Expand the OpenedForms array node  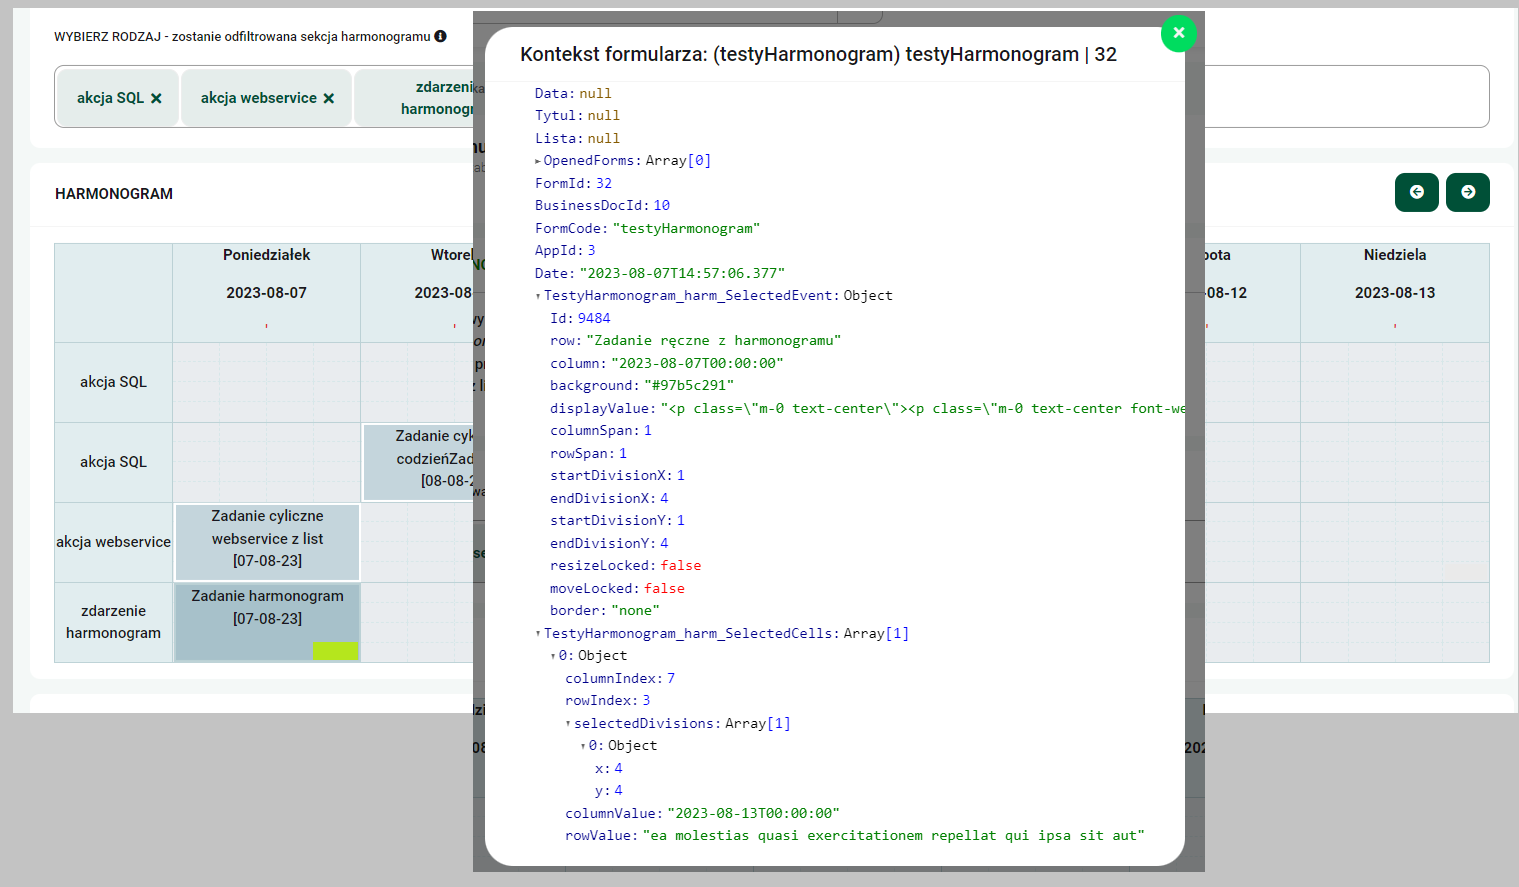tap(538, 161)
